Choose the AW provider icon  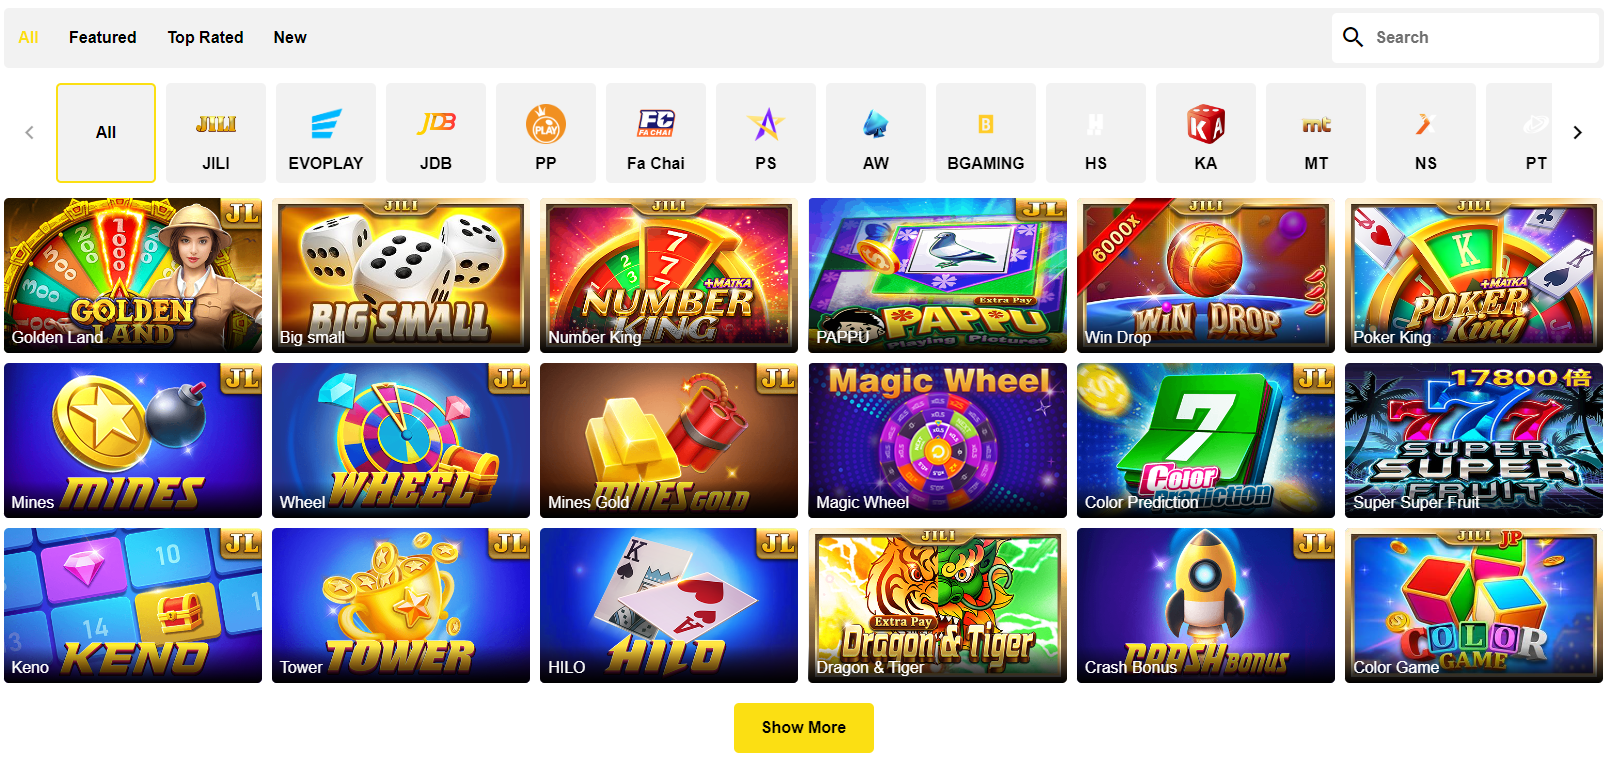click(x=876, y=124)
